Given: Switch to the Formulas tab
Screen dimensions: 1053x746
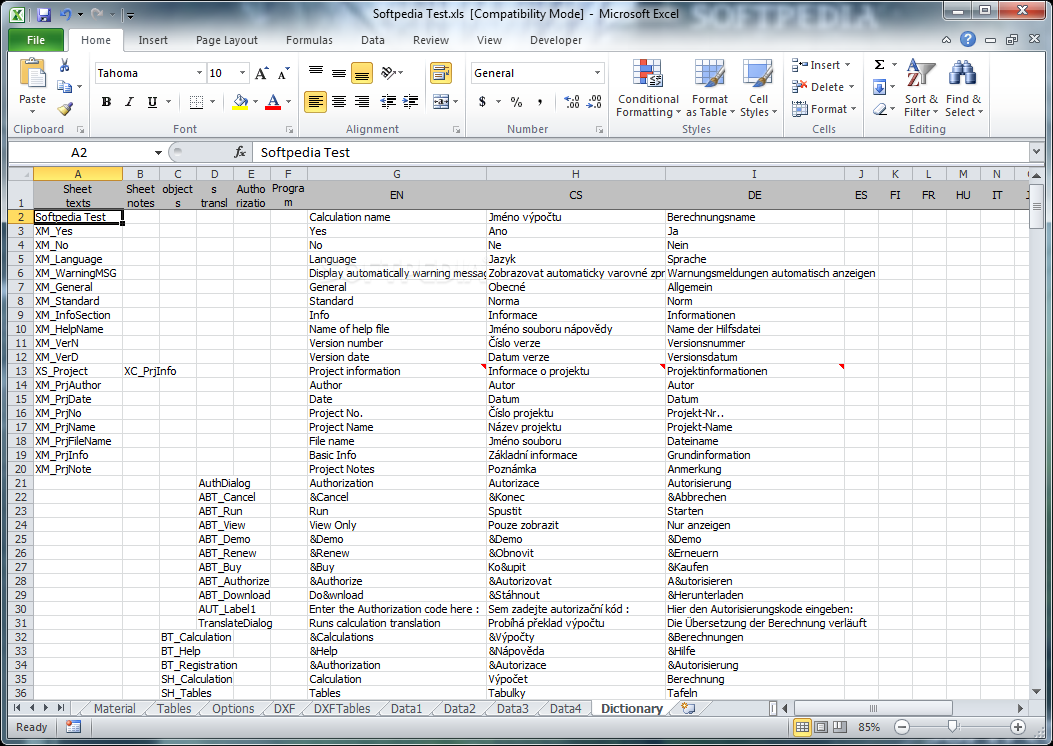Looking at the screenshot, I should (x=309, y=40).
